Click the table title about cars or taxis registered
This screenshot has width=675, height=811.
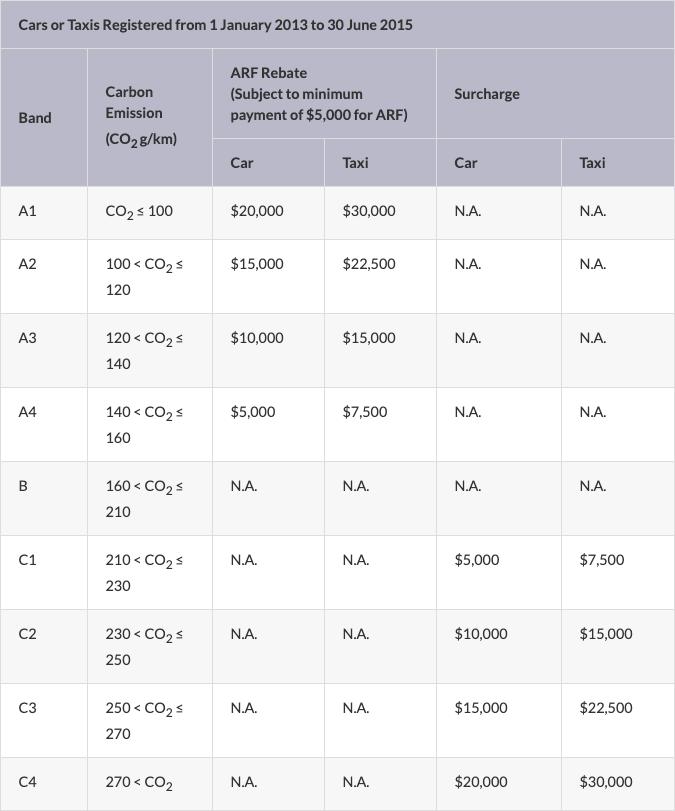click(x=215, y=24)
